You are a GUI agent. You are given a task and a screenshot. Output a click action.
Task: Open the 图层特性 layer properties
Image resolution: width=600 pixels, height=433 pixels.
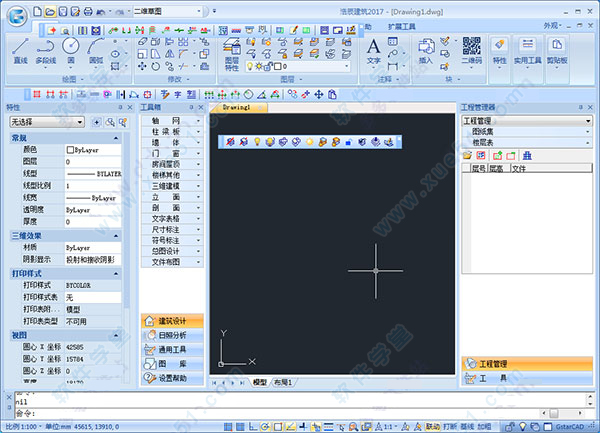pos(231,53)
